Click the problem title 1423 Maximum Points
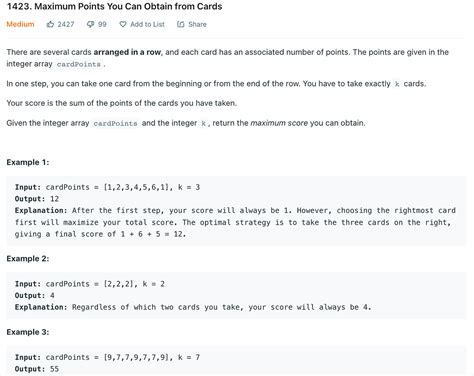The width and height of the screenshot is (474, 376). pyautogui.click(x=114, y=6)
